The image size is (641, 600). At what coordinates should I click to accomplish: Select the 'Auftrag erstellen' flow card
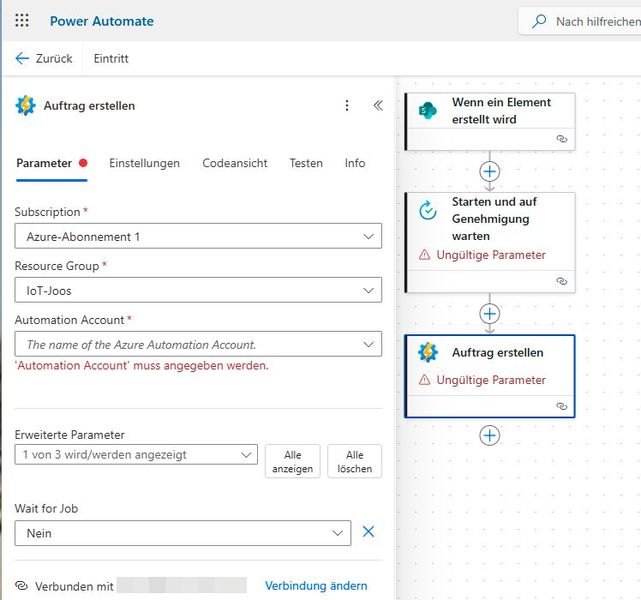pyautogui.click(x=490, y=376)
